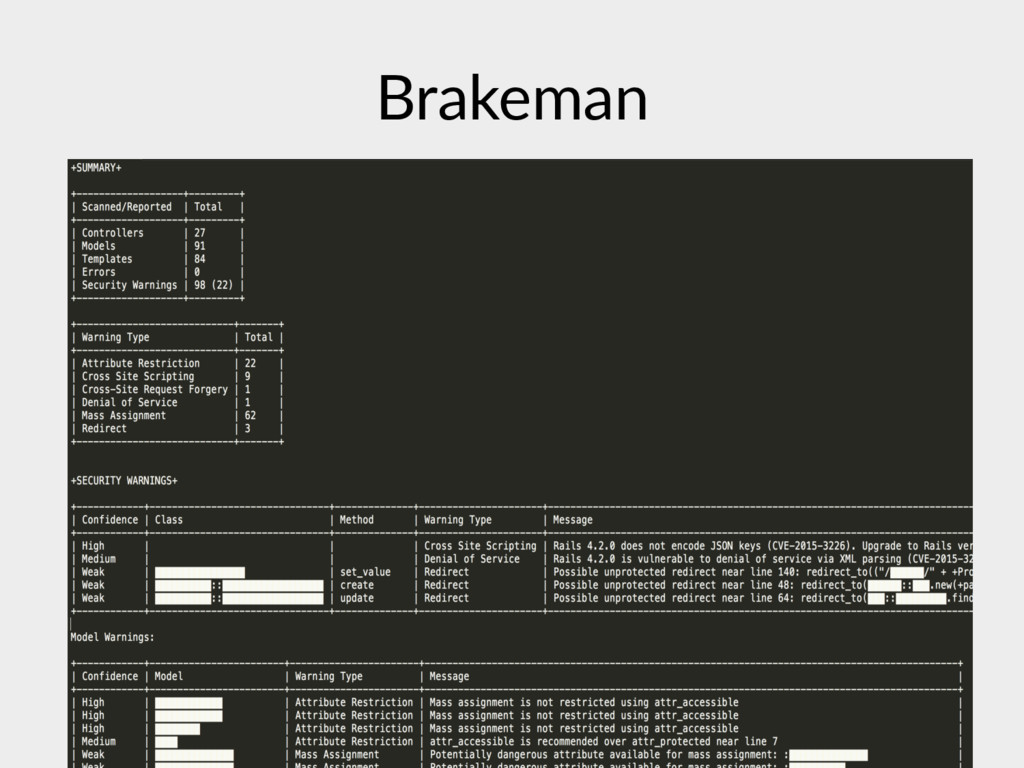Click the Attribute Restriction count row in summary

tap(177, 363)
